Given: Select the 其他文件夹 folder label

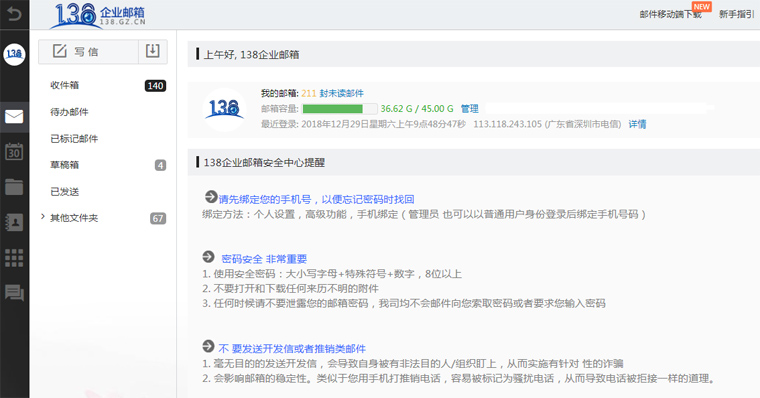Looking at the screenshot, I should 74,218.
